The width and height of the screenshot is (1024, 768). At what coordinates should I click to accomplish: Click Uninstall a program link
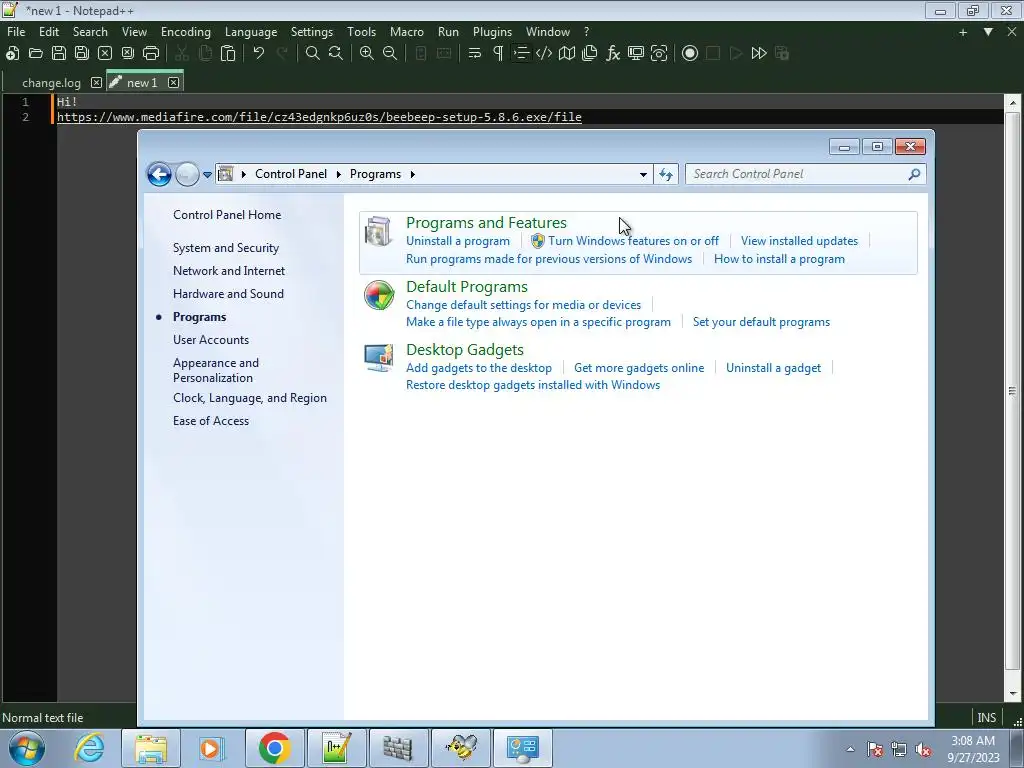click(458, 241)
